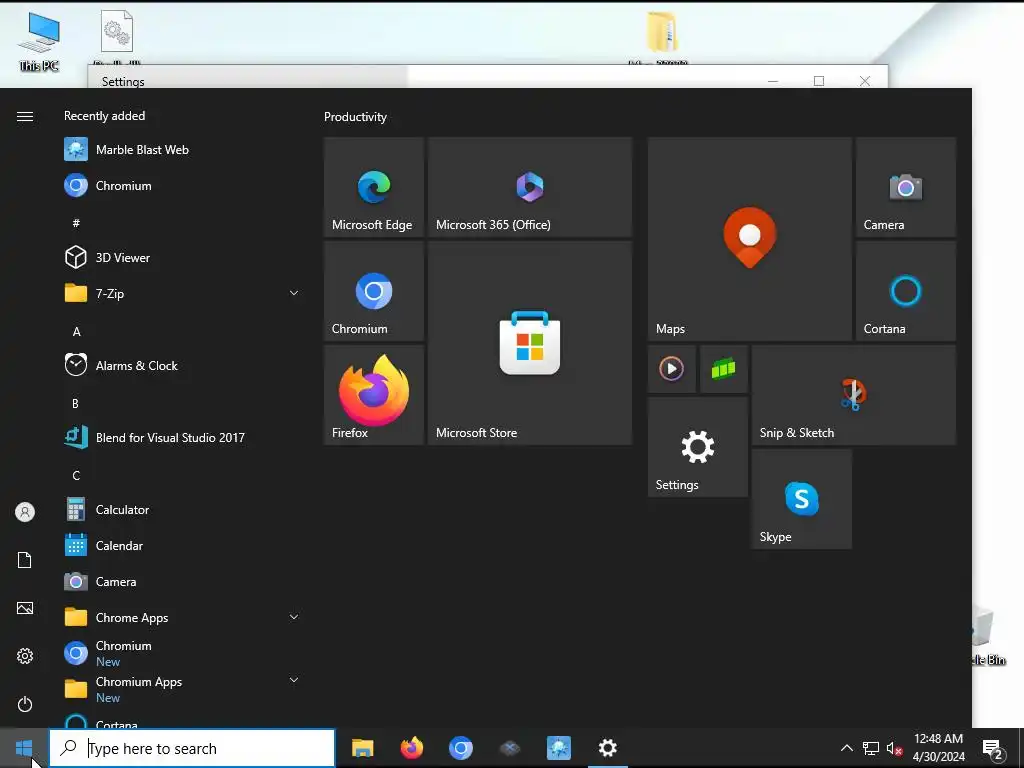Jump to letter # section header
This screenshot has height=768, width=1024.
(76, 223)
